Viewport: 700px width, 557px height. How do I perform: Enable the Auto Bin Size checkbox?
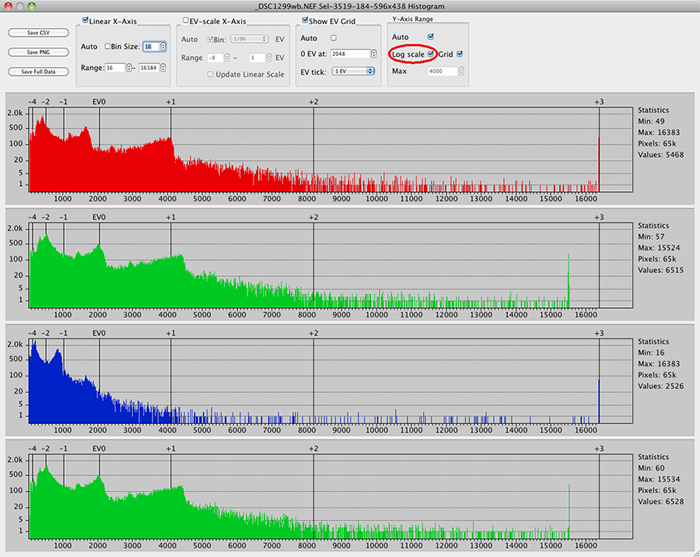tap(107, 46)
